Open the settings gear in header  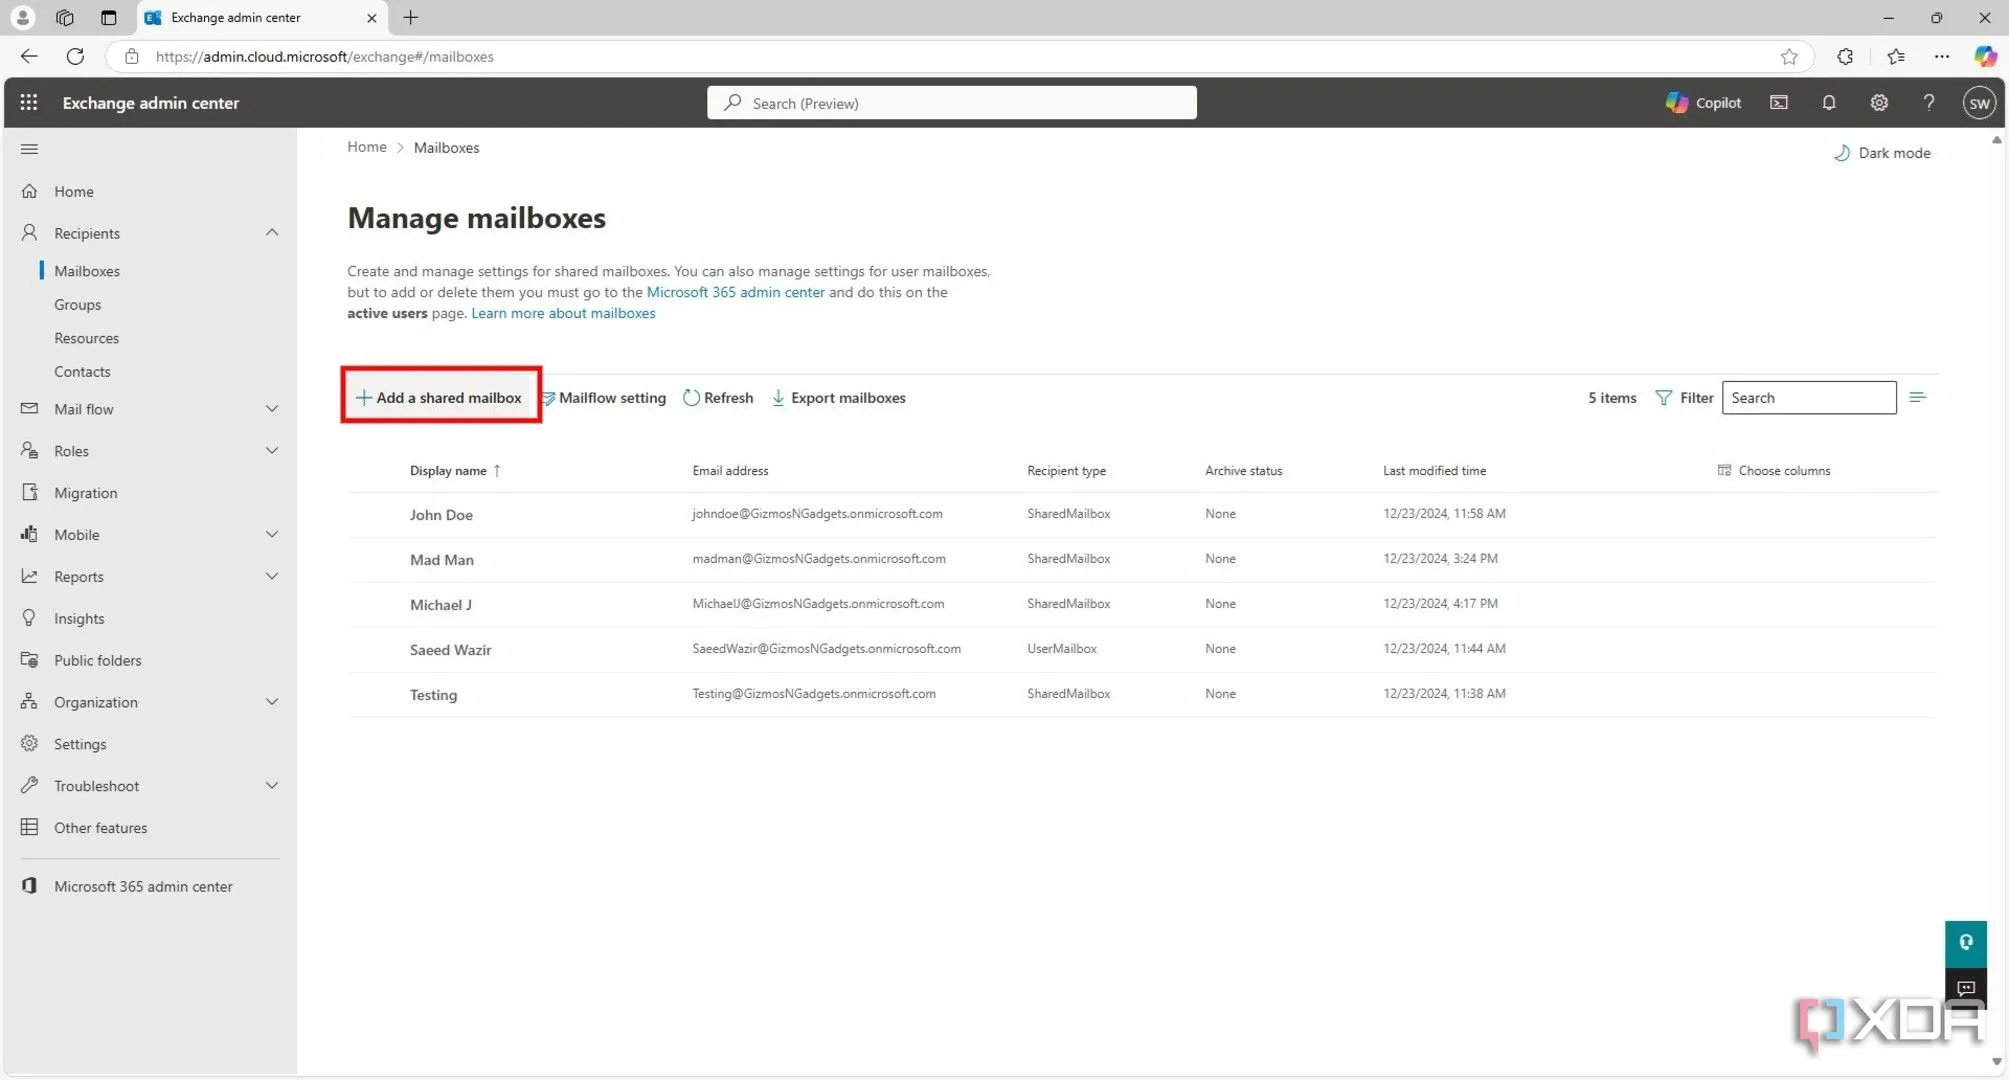coord(1879,103)
